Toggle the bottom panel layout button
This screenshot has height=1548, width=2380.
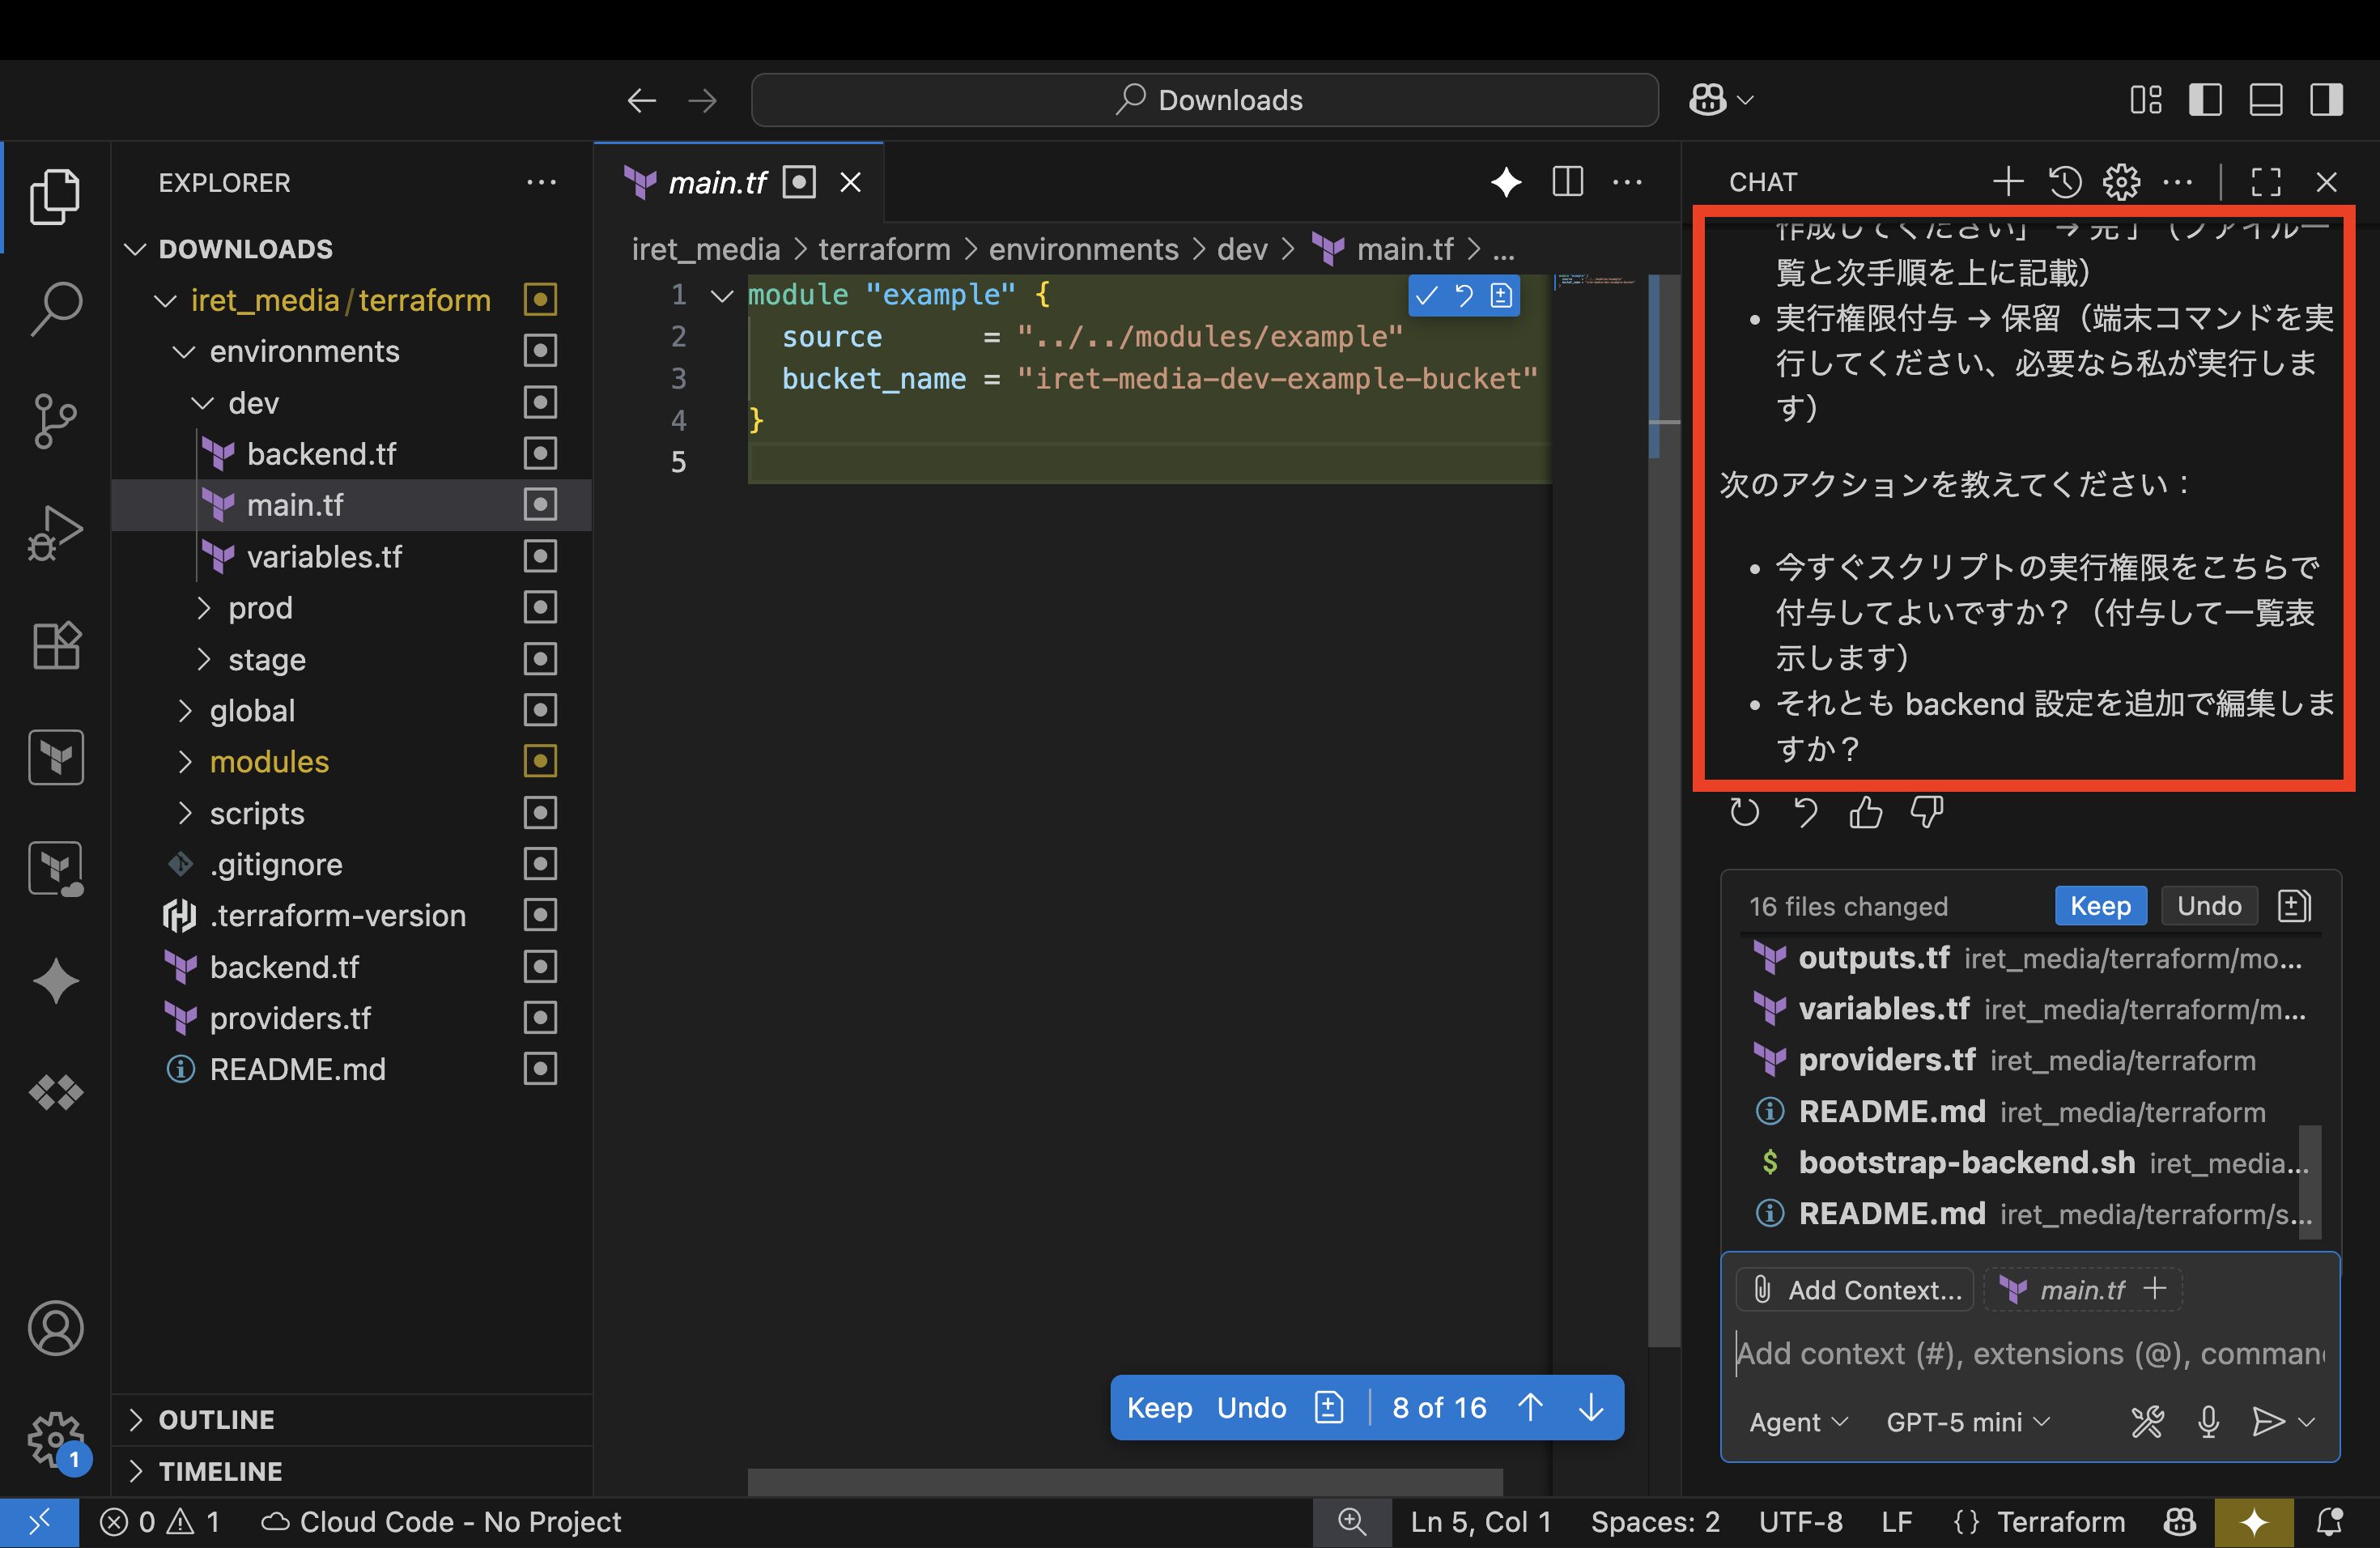[2265, 100]
